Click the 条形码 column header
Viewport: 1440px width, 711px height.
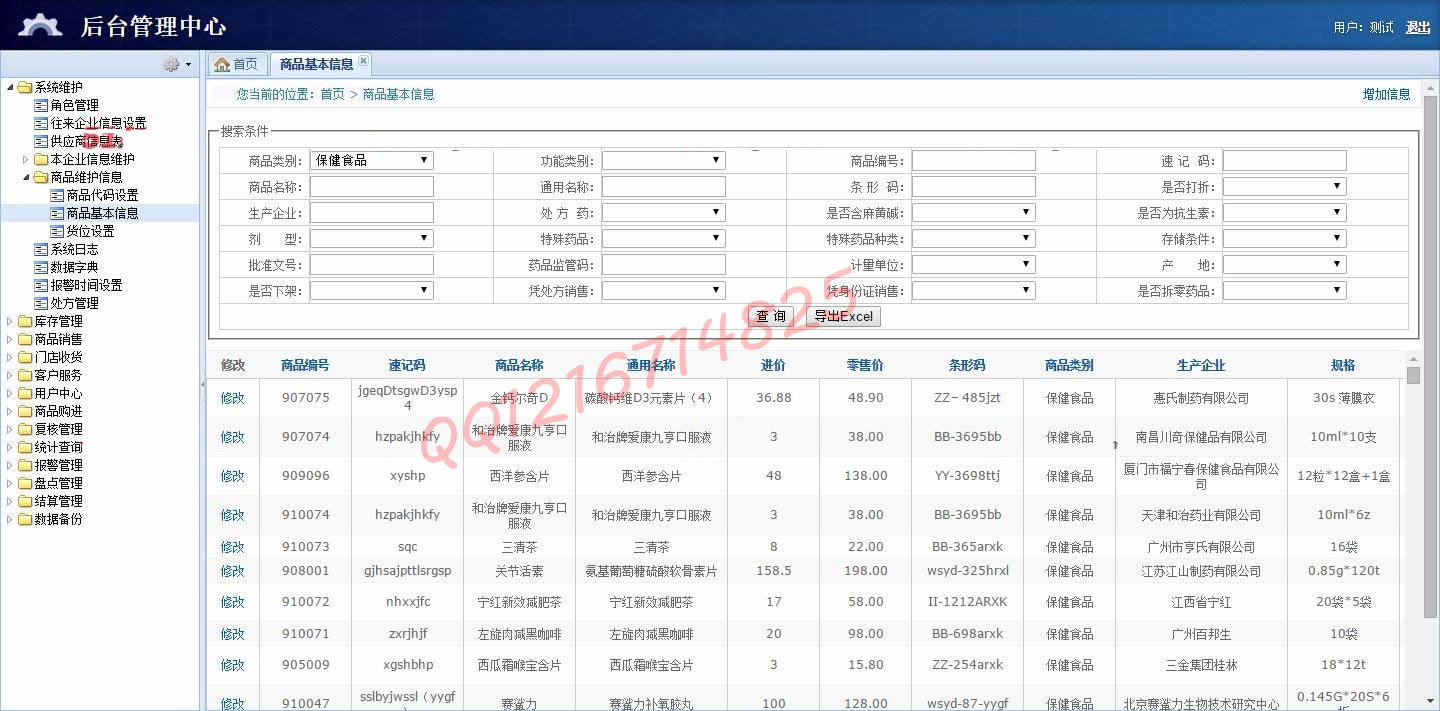(967, 365)
